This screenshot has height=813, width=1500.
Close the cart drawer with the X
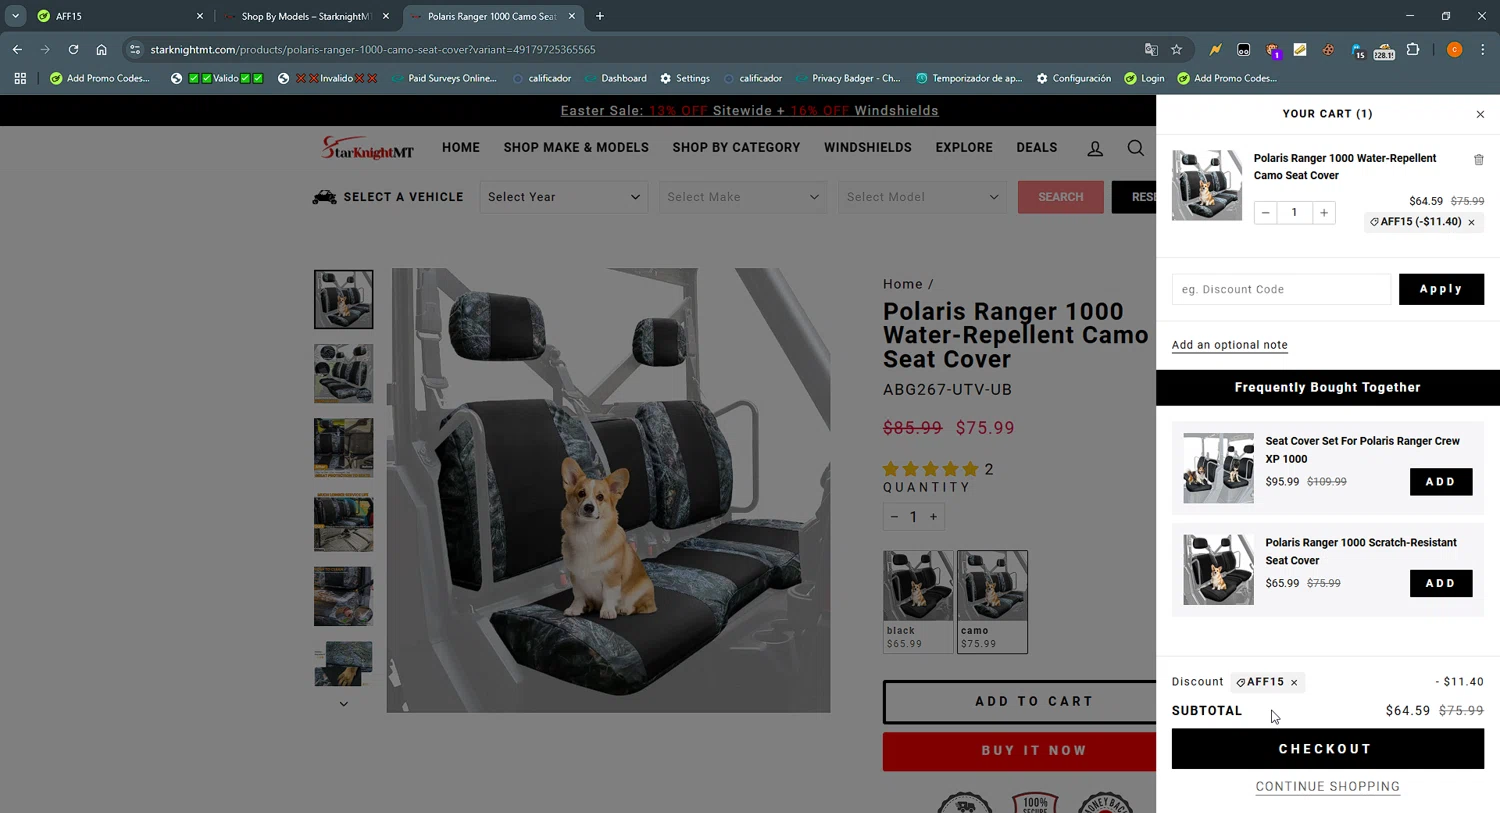point(1480,114)
